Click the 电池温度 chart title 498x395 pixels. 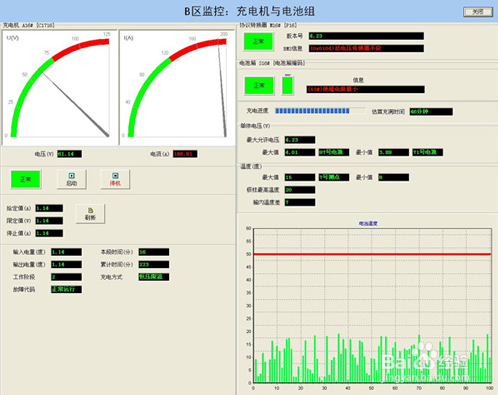pyautogui.click(x=368, y=223)
